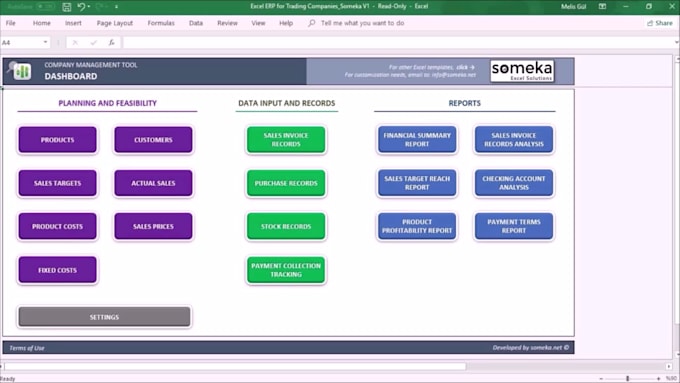Screen dimensions: 680x383
Task: Open the Formulas tab
Action: pos(161,23)
